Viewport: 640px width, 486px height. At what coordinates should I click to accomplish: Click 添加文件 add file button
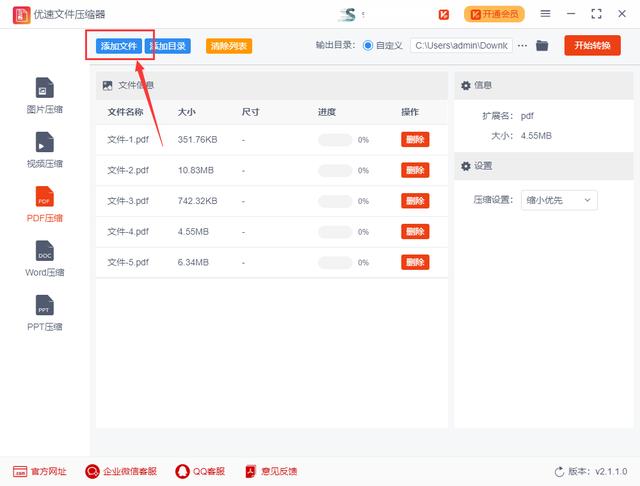(119, 46)
